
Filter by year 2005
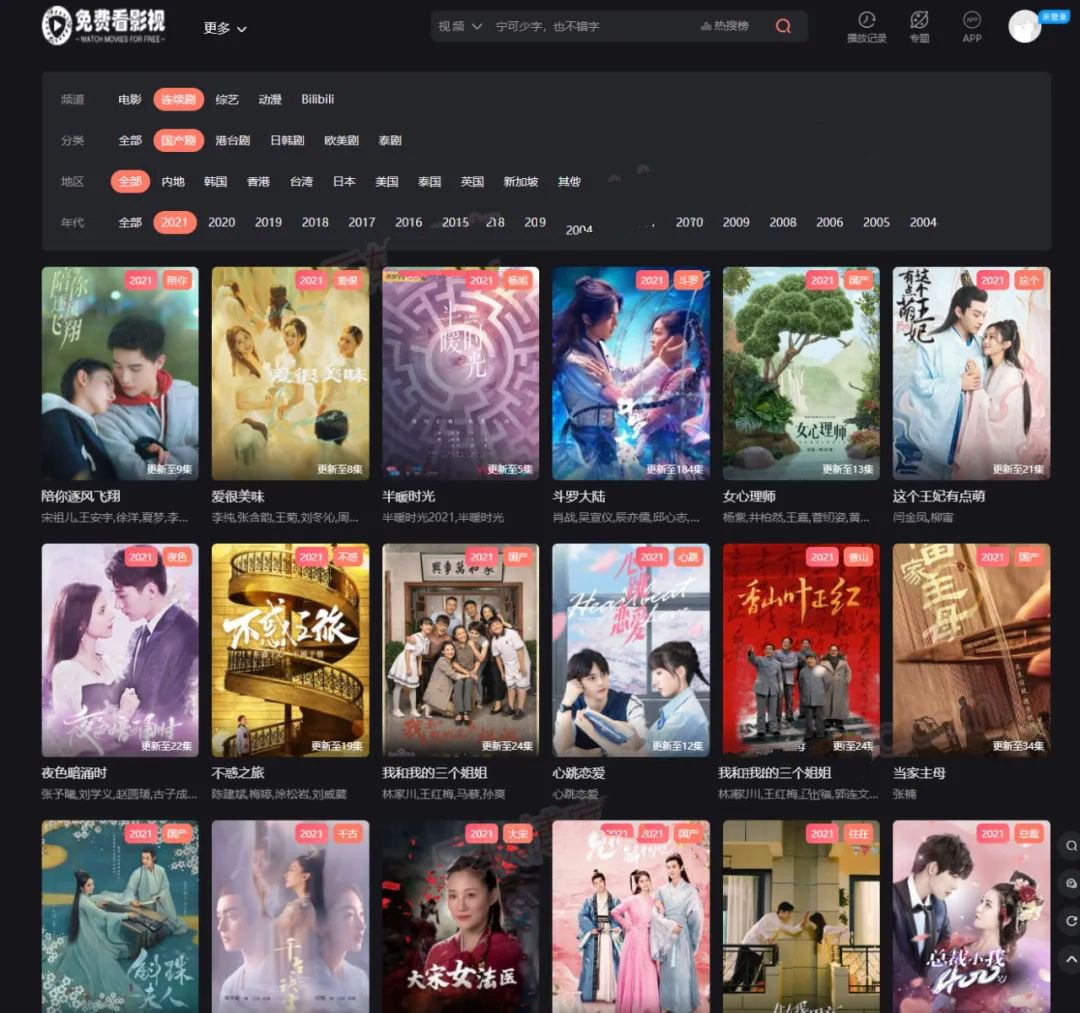coord(876,222)
